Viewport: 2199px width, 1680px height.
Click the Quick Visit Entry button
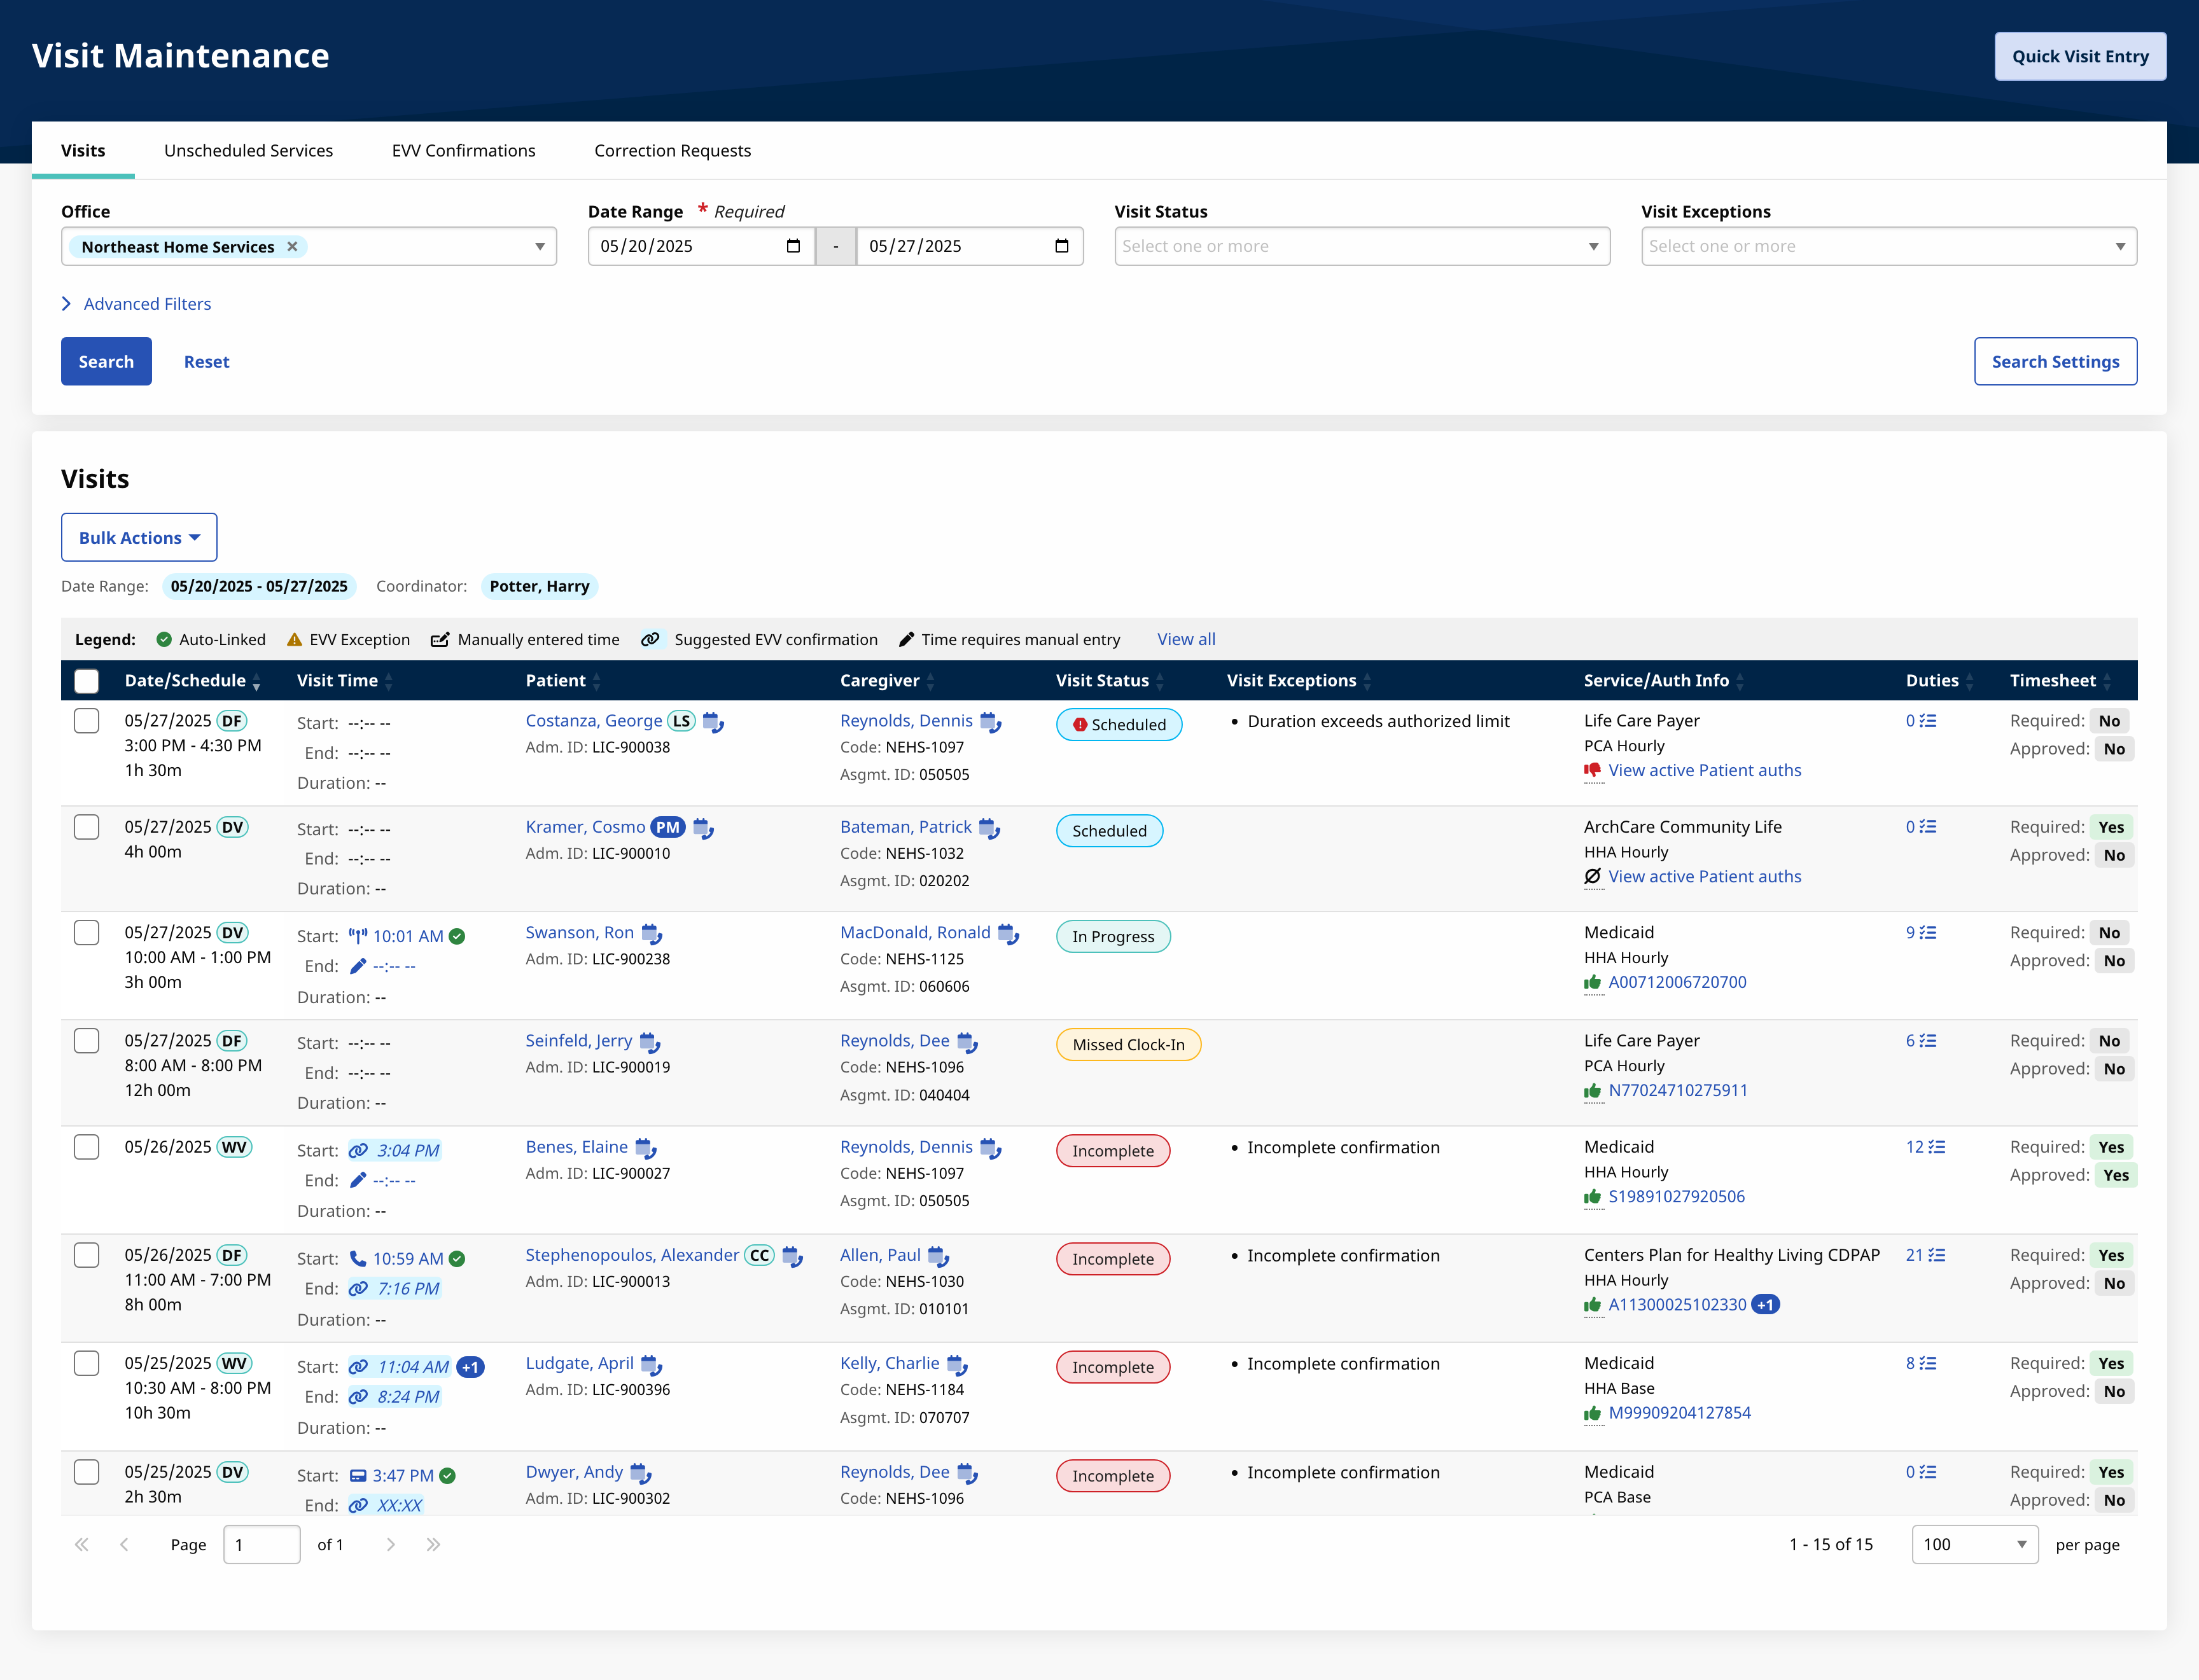click(2079, 57)
